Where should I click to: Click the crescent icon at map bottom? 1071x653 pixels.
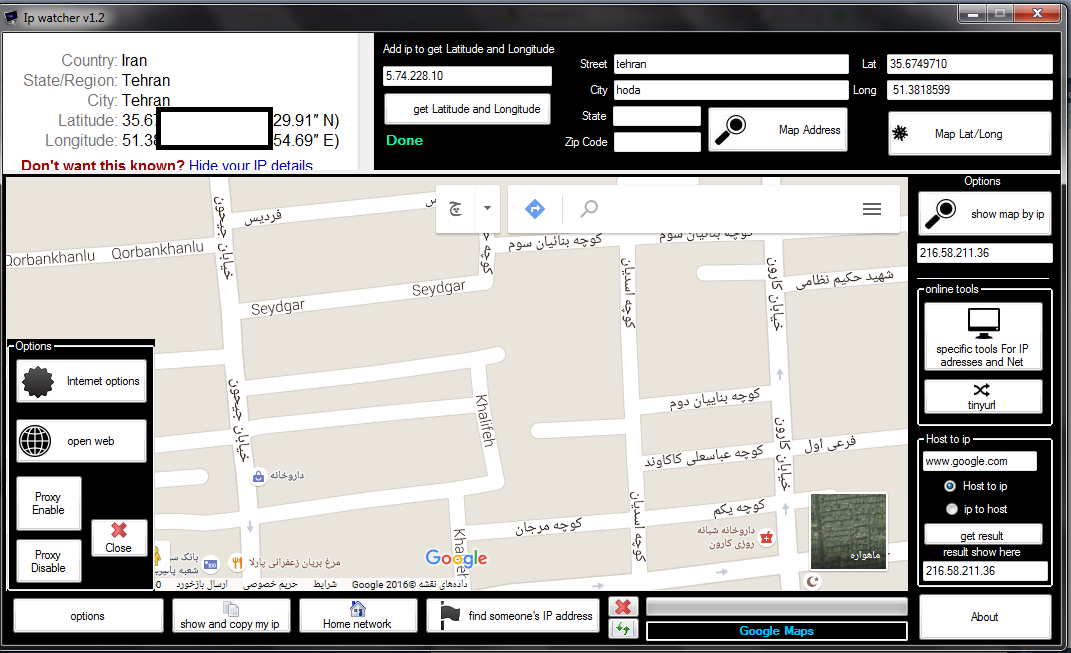click(x=812, y=581)
